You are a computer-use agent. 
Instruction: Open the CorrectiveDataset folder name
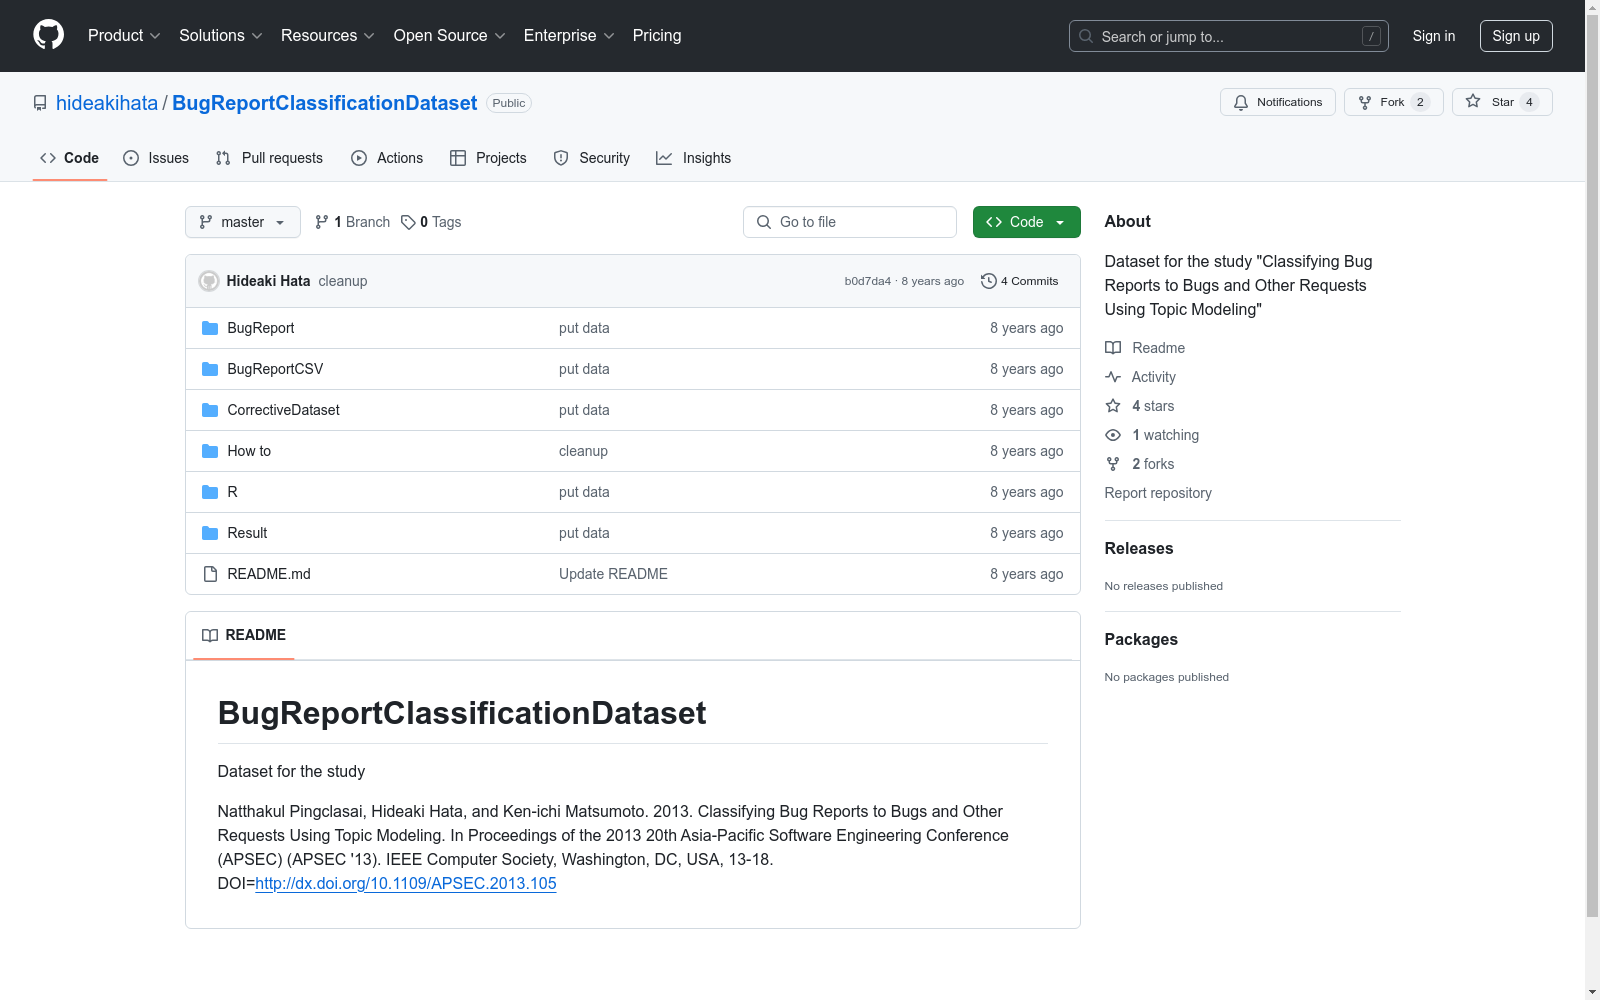pyautogui.click(x=284, y=410)
